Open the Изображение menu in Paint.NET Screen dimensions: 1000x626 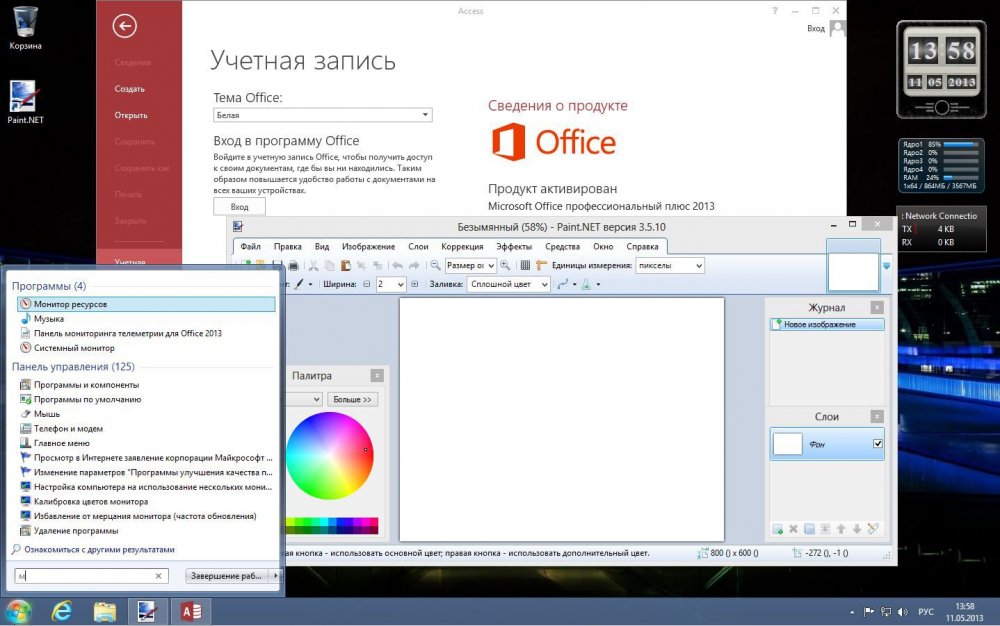(369, 246)
